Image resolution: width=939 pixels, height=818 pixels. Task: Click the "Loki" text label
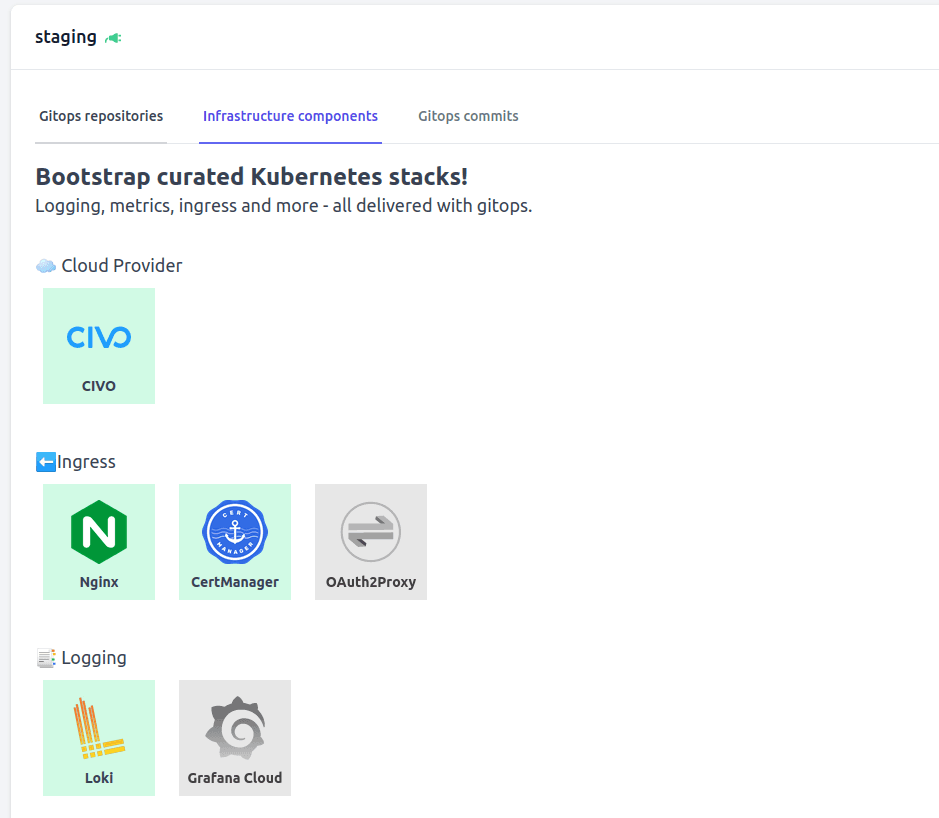99,778
